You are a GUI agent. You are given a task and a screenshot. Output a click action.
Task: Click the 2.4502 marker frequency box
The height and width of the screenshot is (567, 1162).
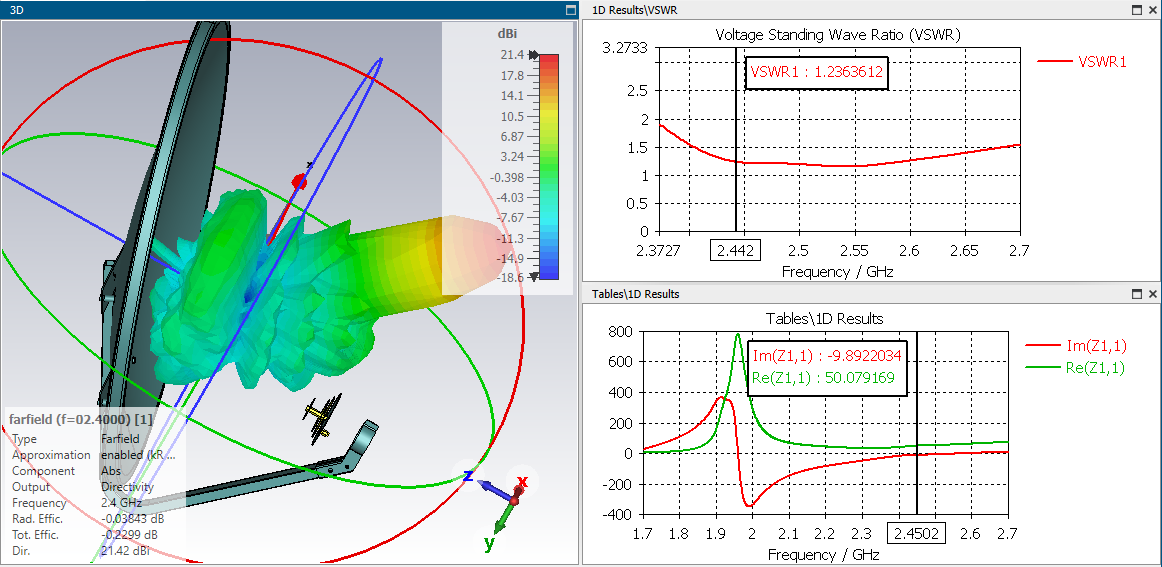[x=917, y=534]
